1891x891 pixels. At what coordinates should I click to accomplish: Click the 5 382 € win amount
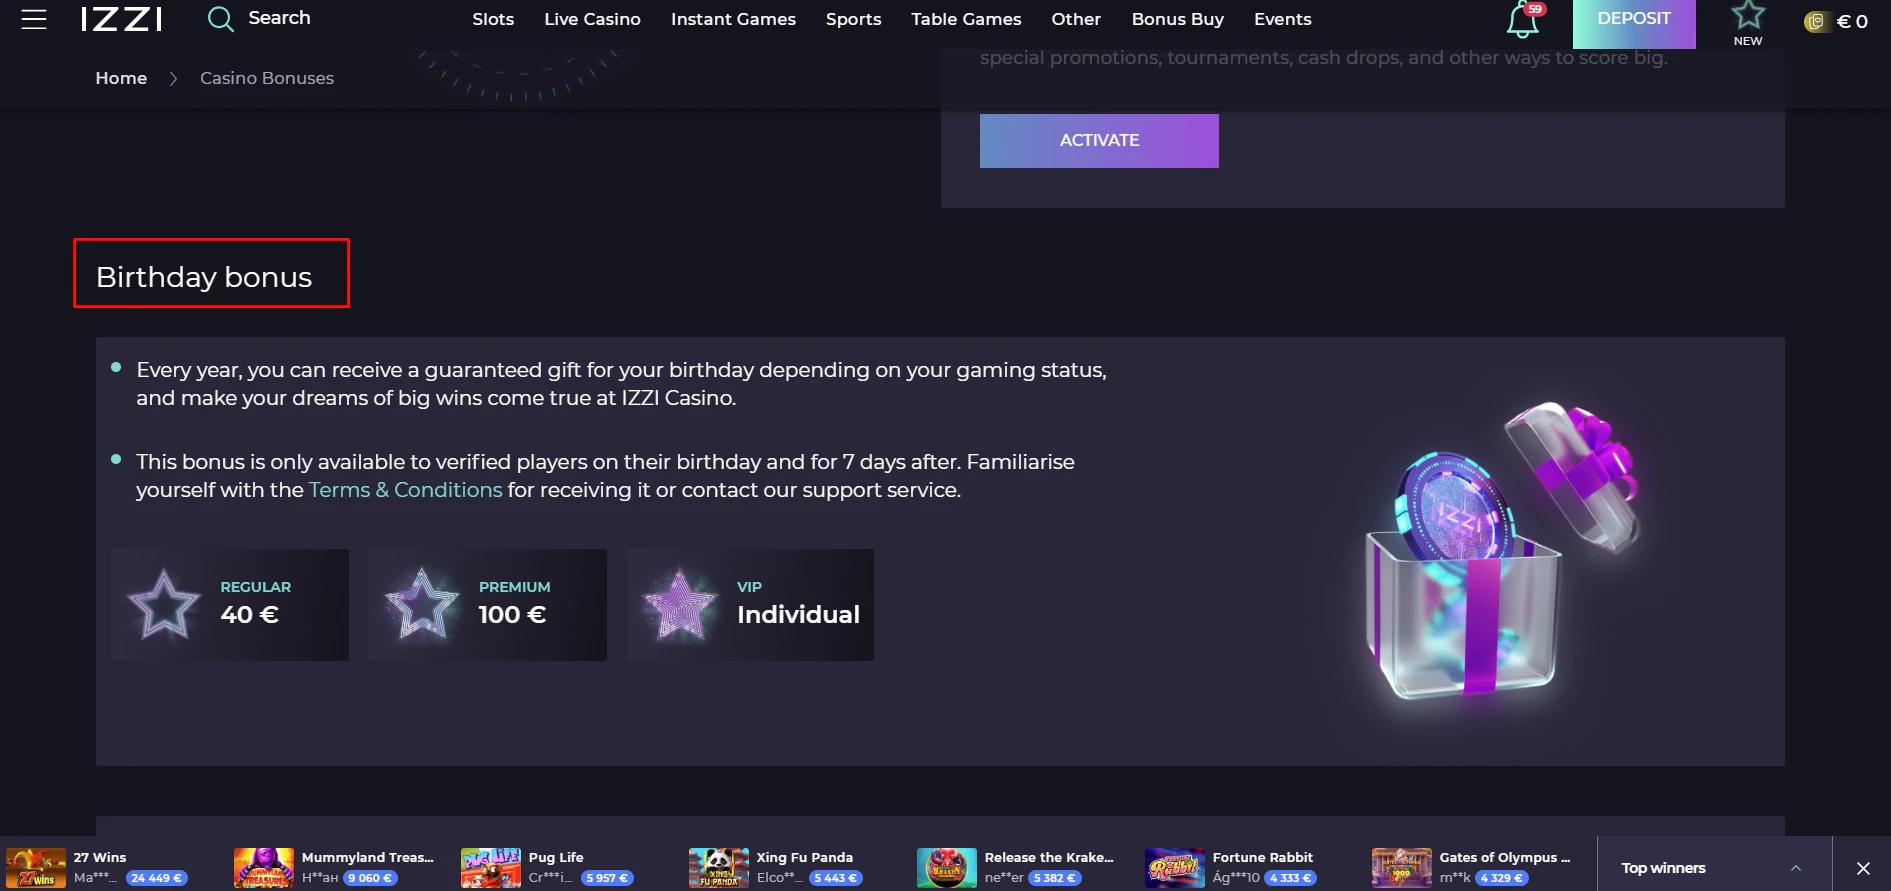[x=1055, y=878]
